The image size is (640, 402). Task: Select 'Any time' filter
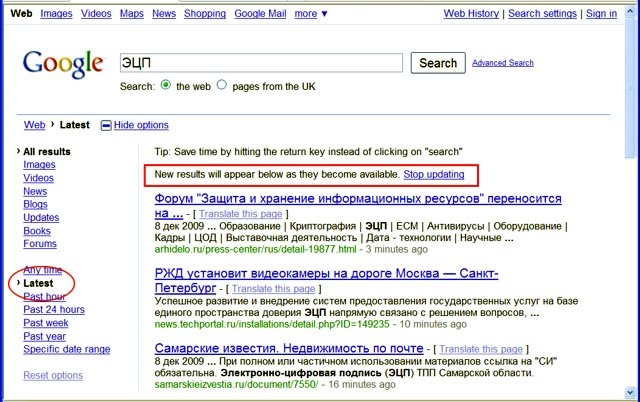click(42, 270)
